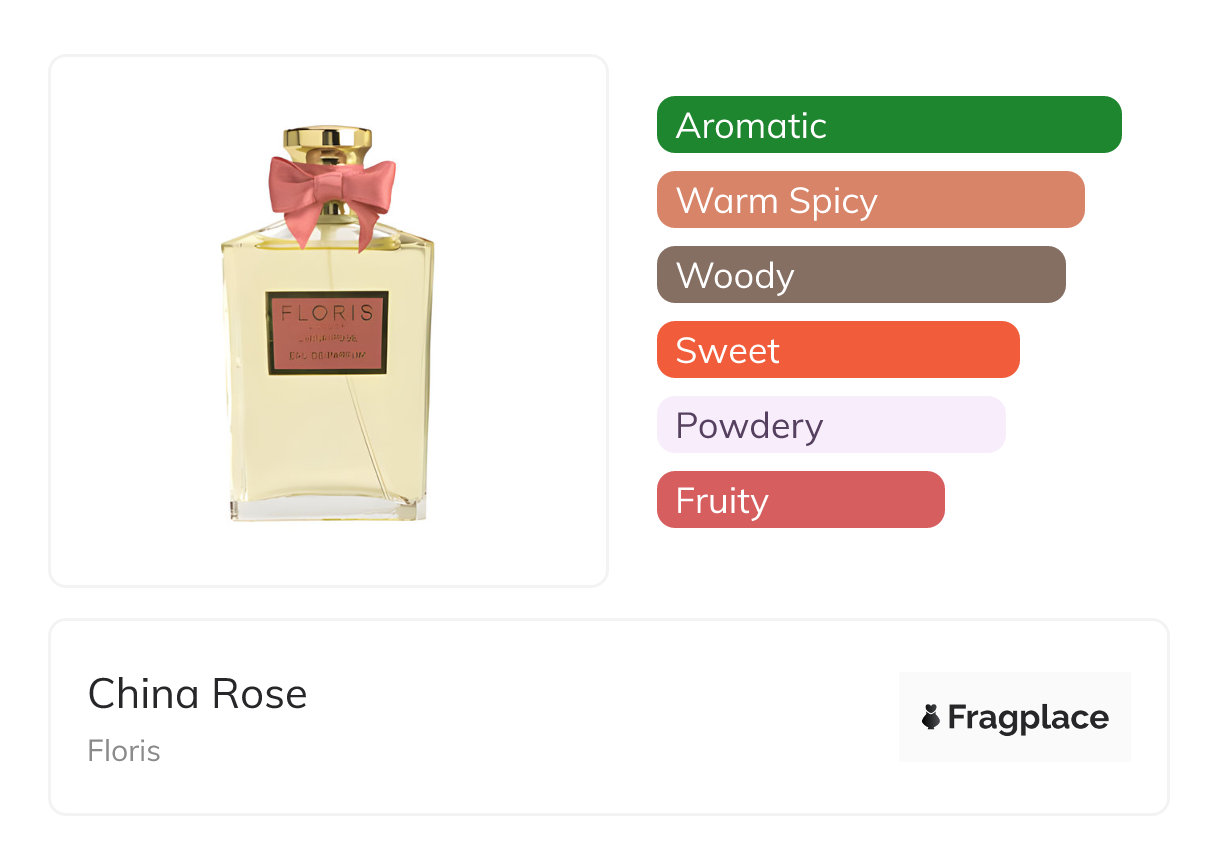Click the FLORIS text on the bottle label
This screenshot has width=1218, height=864.
click(327, 312)
